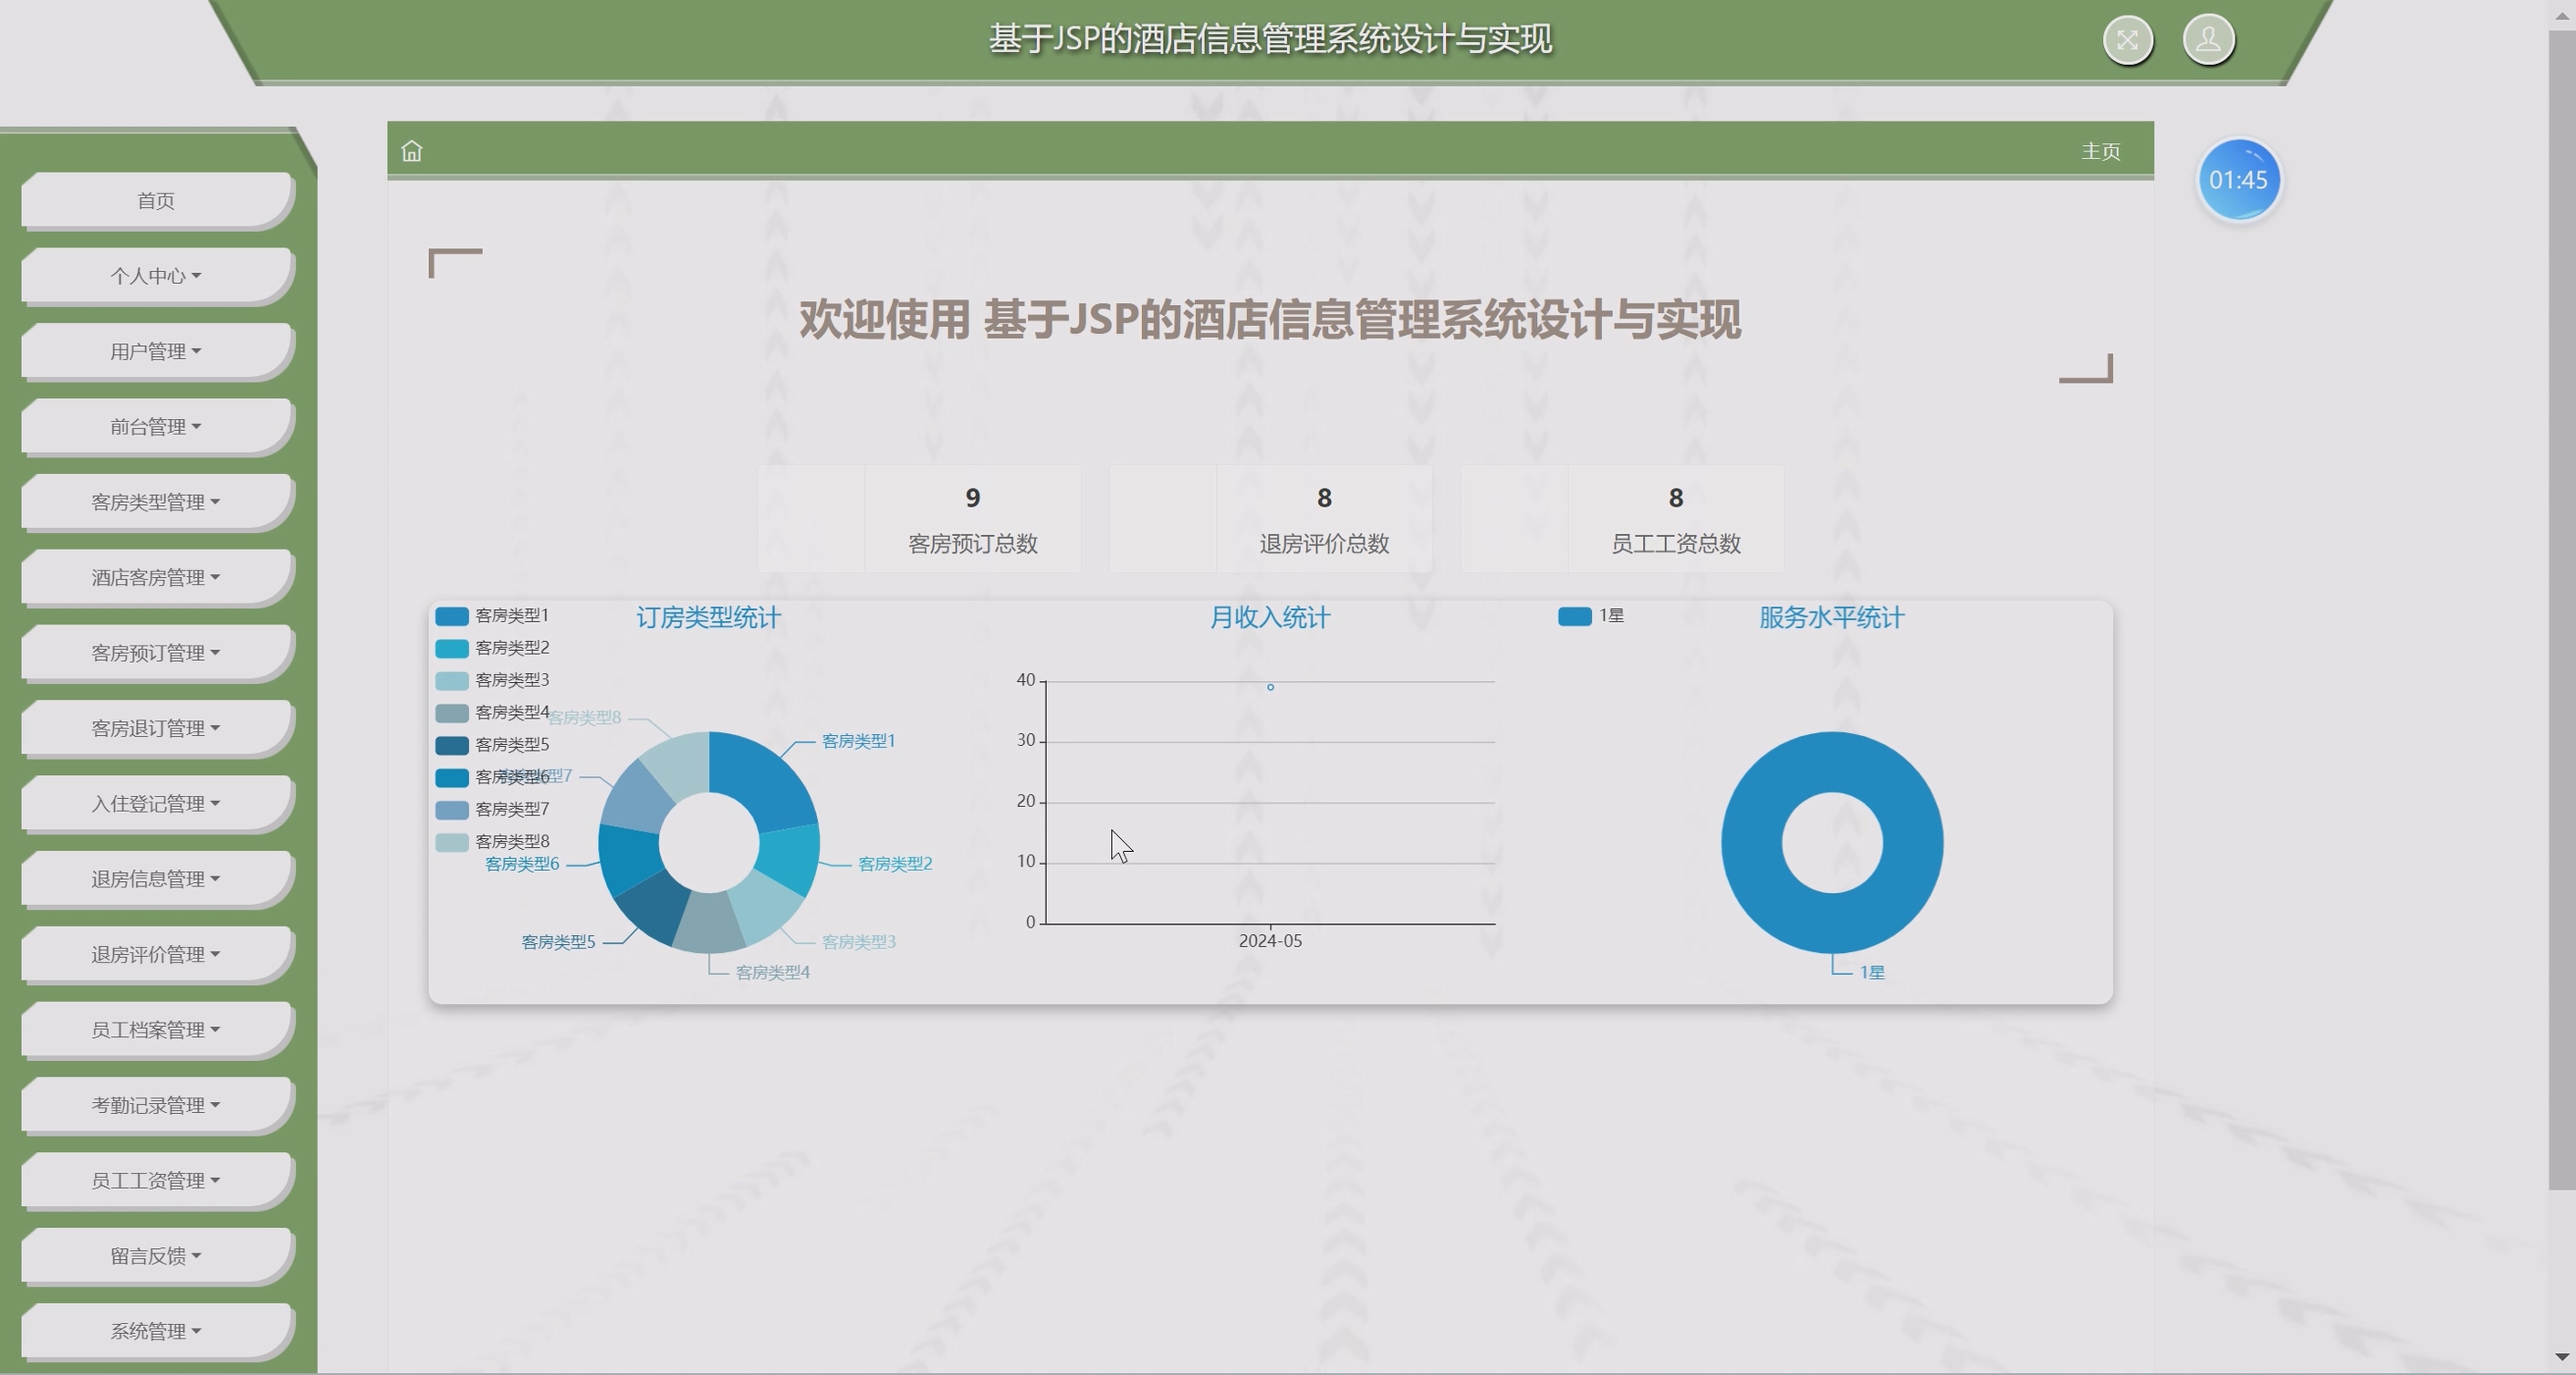
Task: Open the 员工工资管理 sidebar menu
Action: pos(156,1181)
